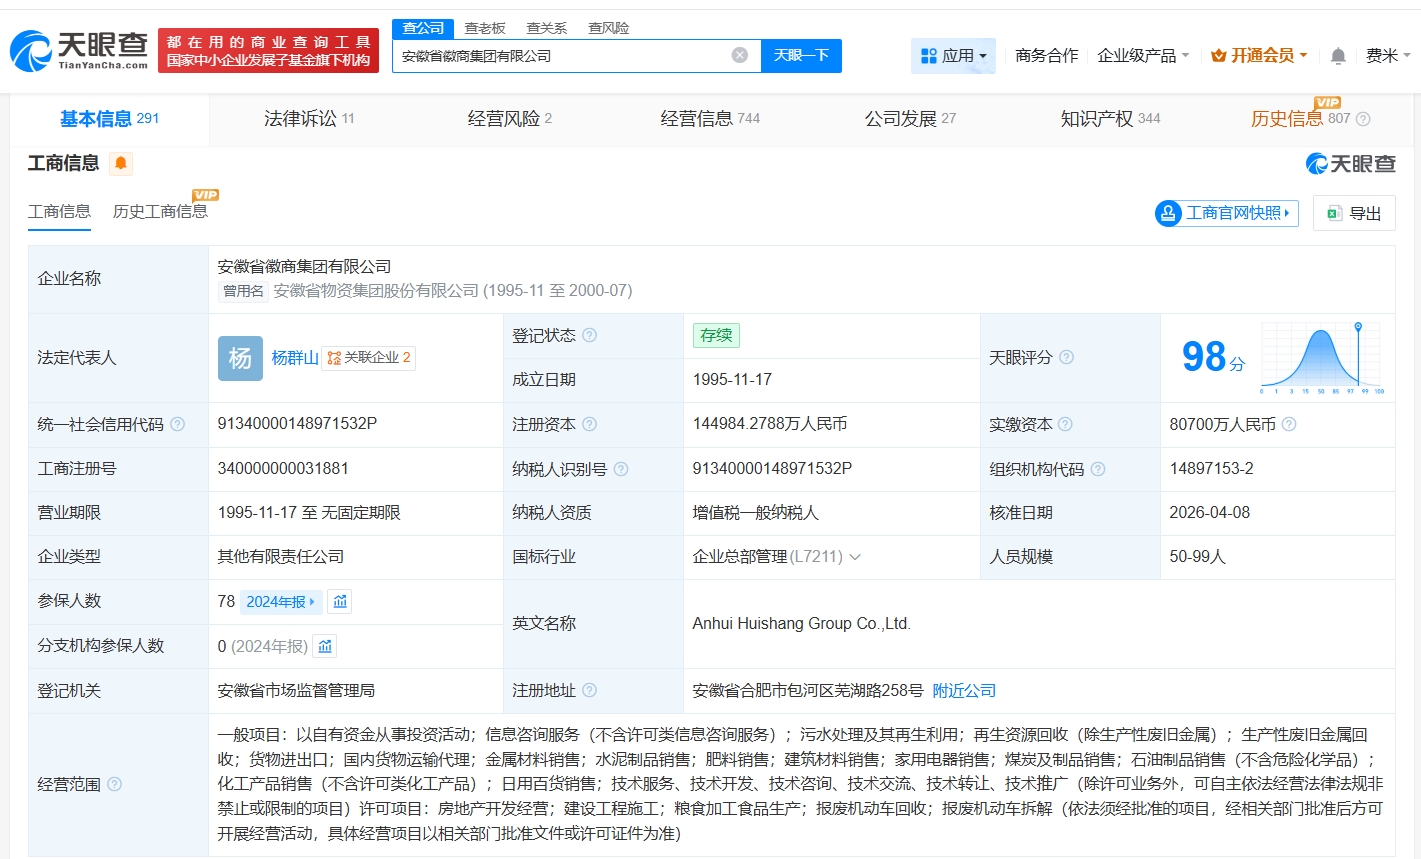This screenshot has width=1421, height=859.
Task: Click the help icon next to 经营范围
Action: [115, 784]
